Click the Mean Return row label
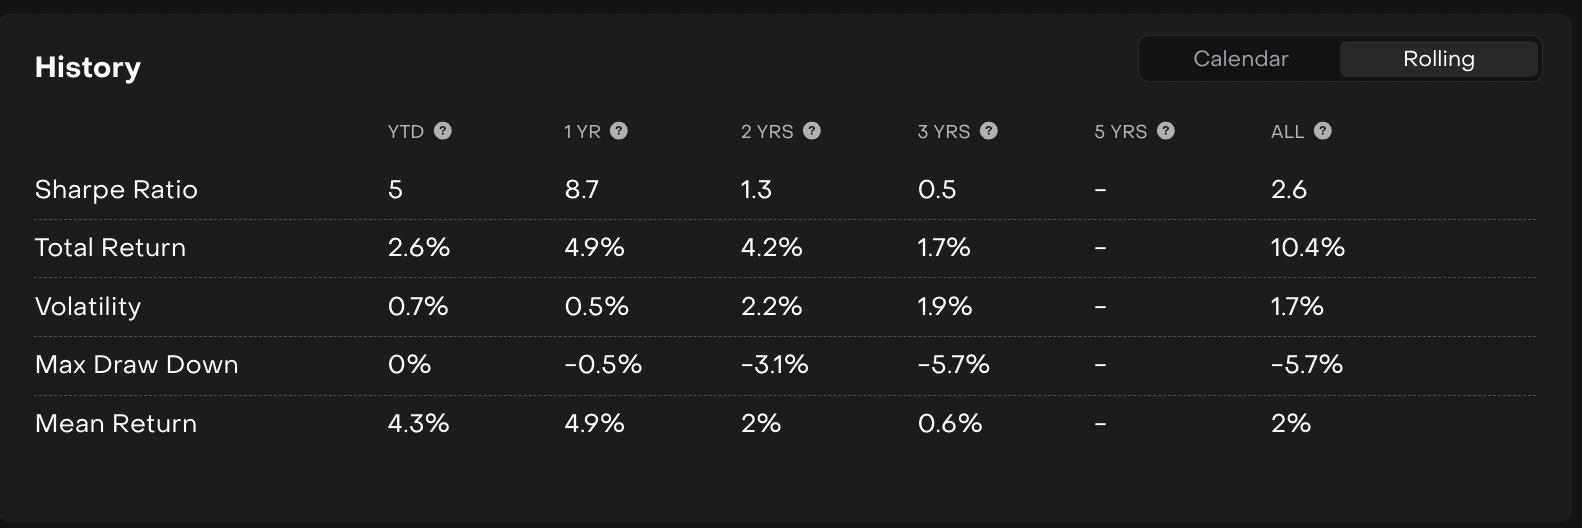Screen dimensions: 1582x528 click(116, 424)
